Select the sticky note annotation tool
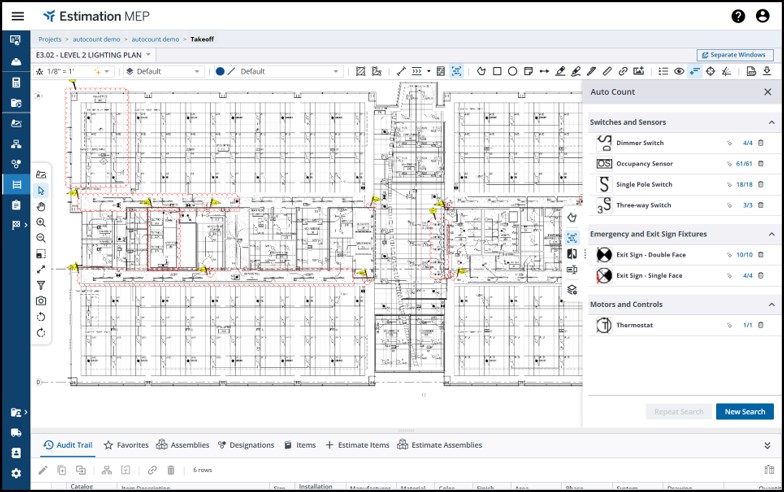 (528, 72)
